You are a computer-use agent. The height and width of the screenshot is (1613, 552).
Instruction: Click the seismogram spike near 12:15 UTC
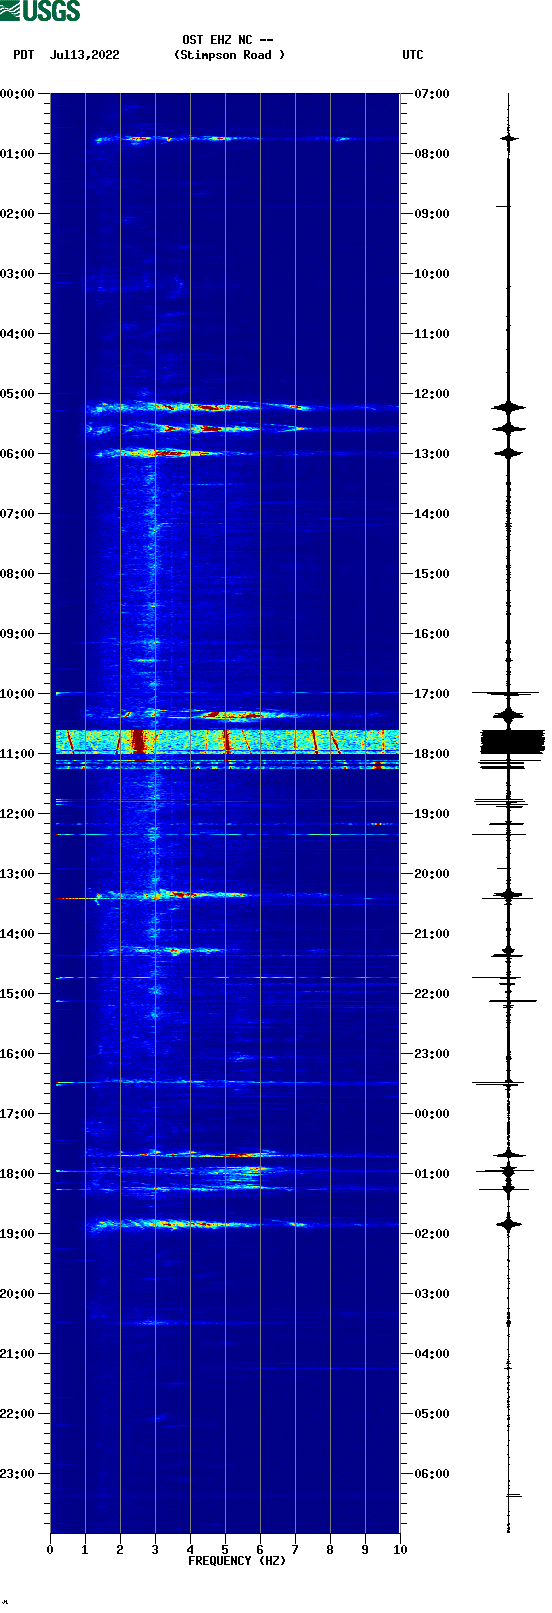(x=508, y=407)
